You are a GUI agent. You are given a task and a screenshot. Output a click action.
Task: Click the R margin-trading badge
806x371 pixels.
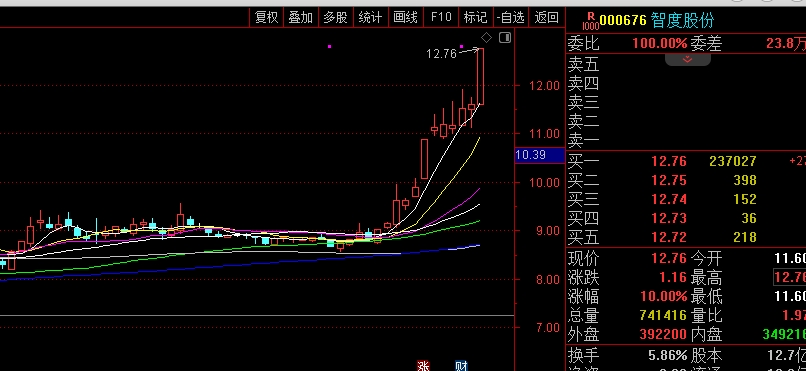(591, 17)
